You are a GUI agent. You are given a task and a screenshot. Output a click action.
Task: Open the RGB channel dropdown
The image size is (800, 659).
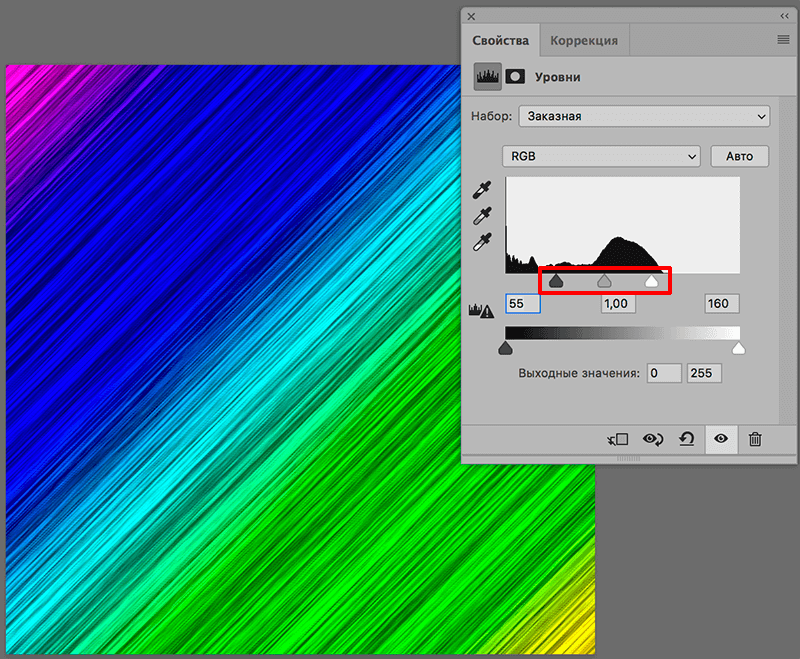(x=601, y=156)
